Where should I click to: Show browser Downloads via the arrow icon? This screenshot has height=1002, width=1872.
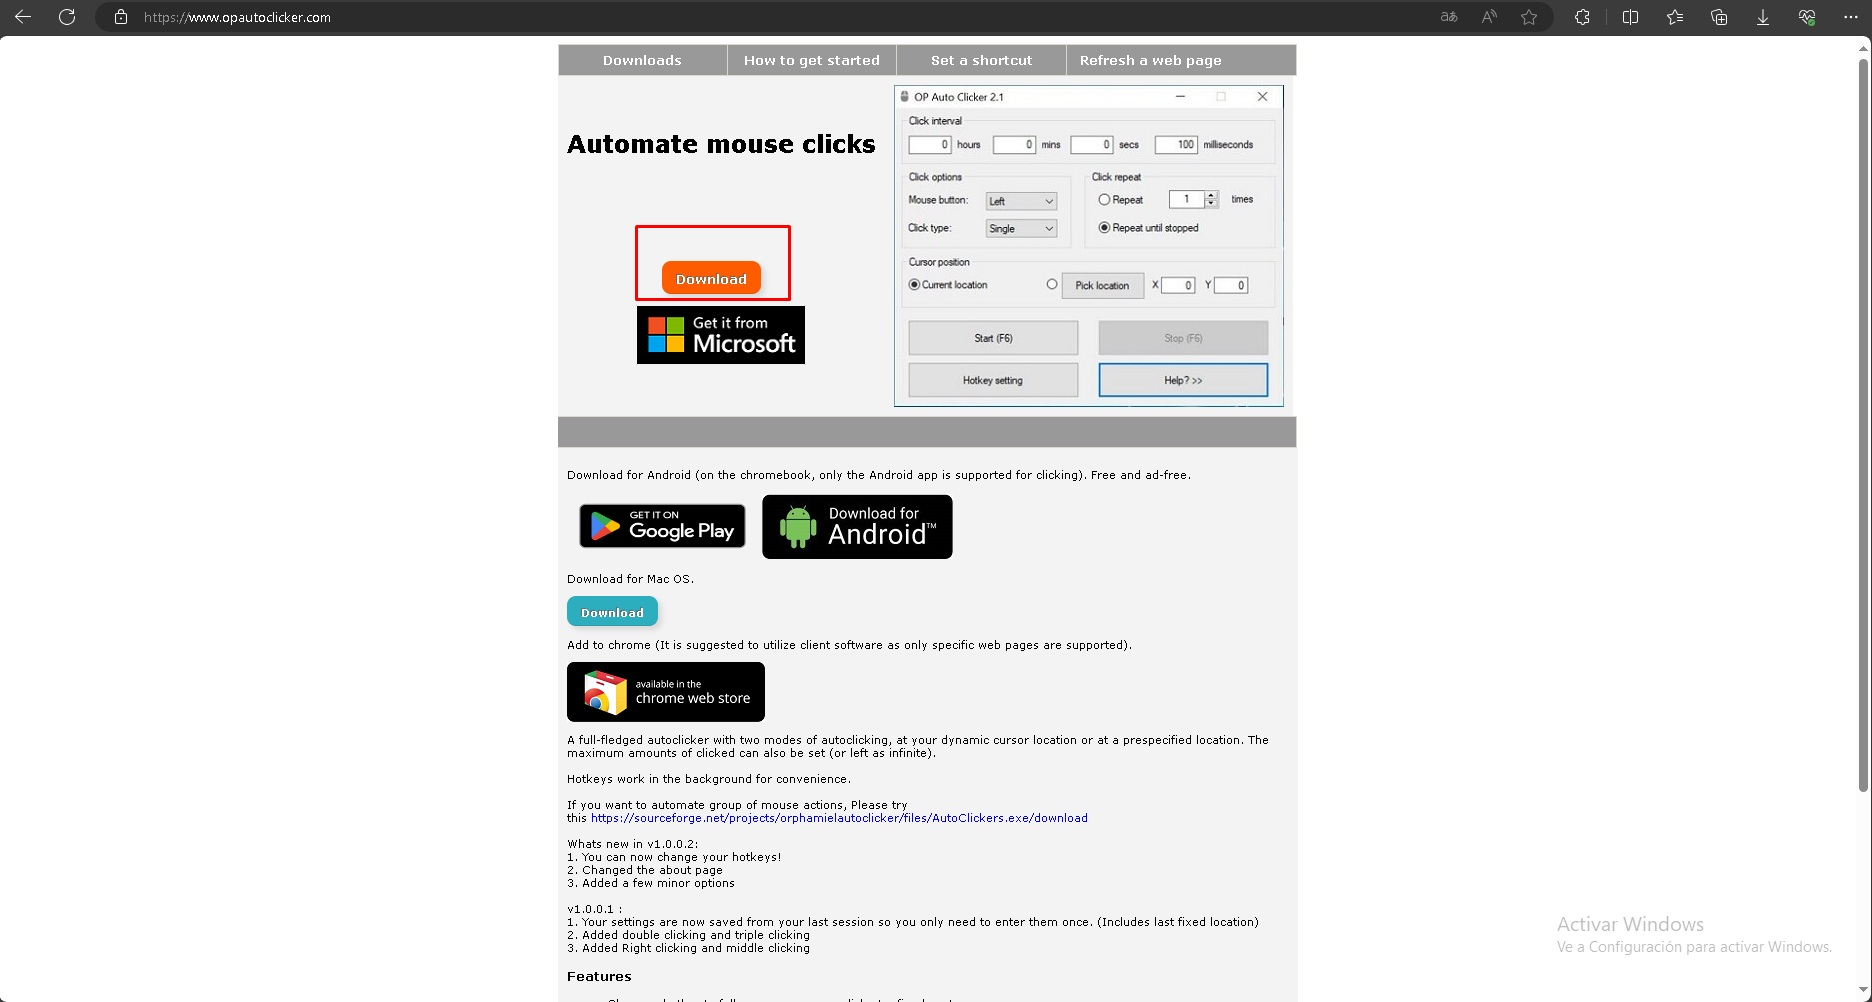1763,17
